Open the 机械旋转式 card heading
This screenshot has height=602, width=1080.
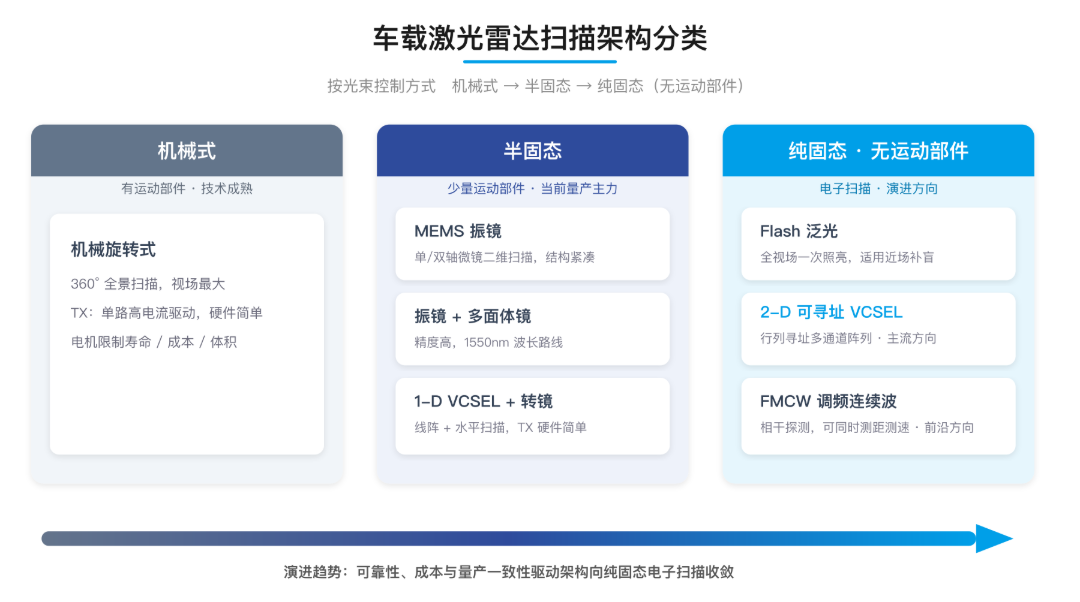114,249
